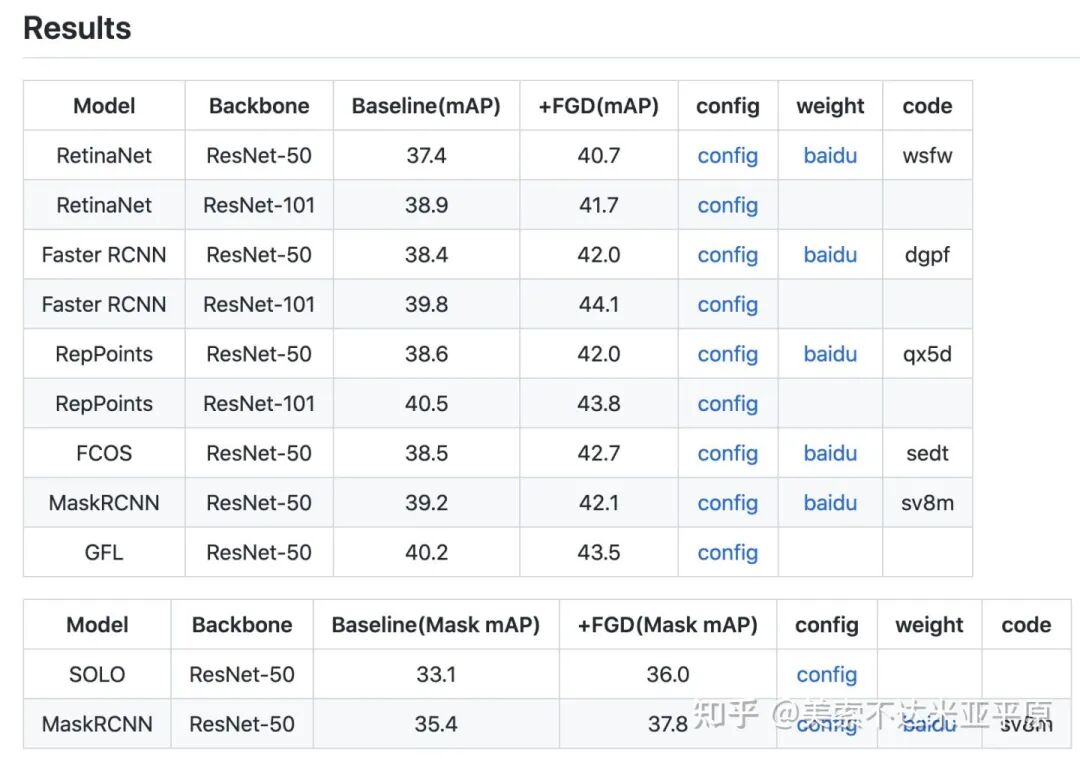The image size is (1080, 759).
Task: Open baidu weight link for RetinaNet ResNet-50
Action: point(830,156)
